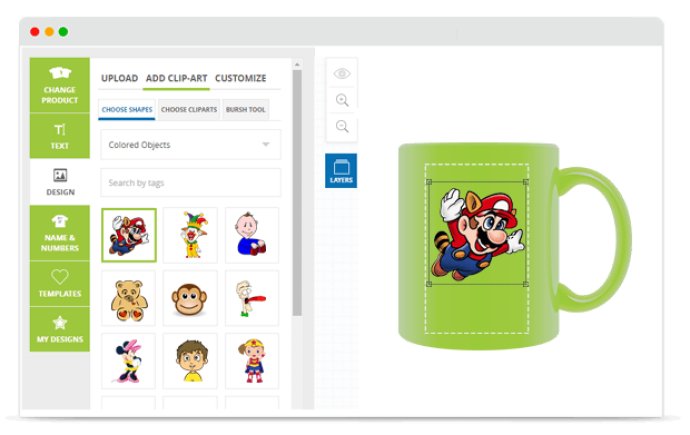690x435 pixels.
Task: Click the clipart panel scrollbar
Action: click(x=297, y=192)
